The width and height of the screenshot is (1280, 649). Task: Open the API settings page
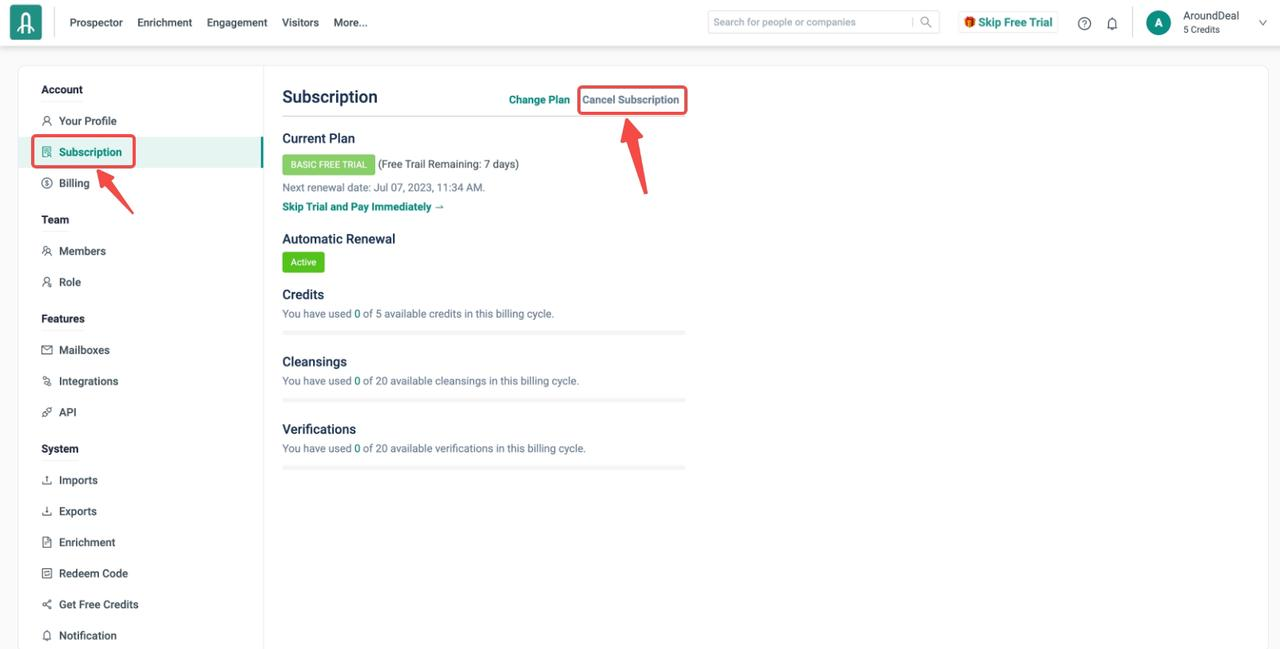tap(67, 412)
